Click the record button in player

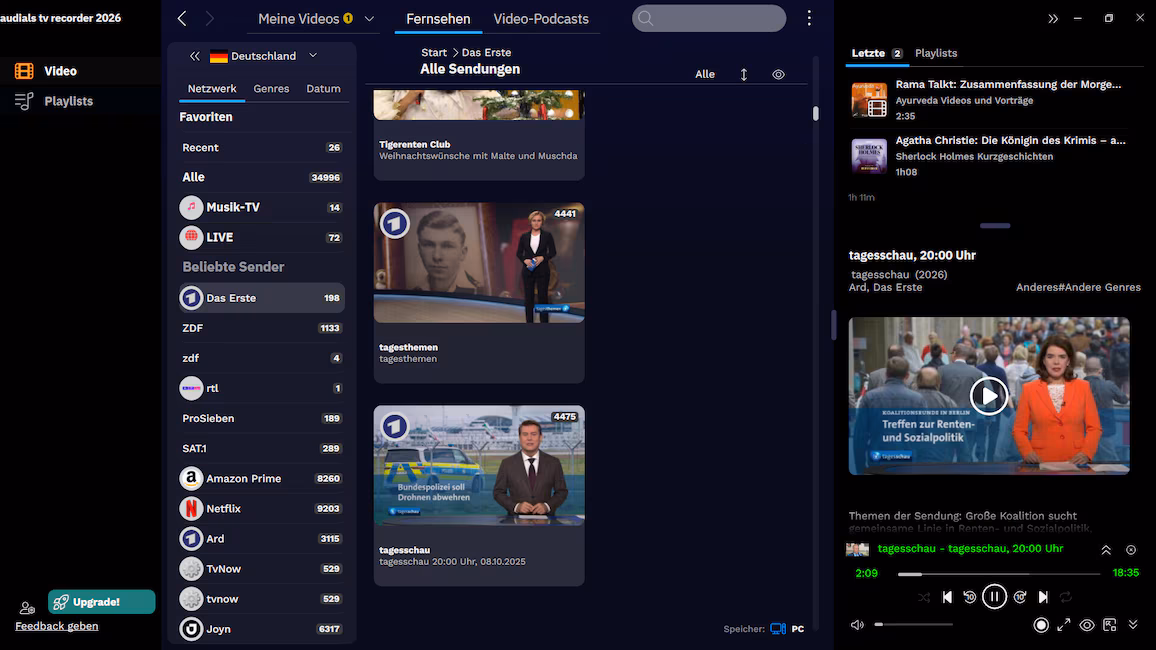(1041, 625)
